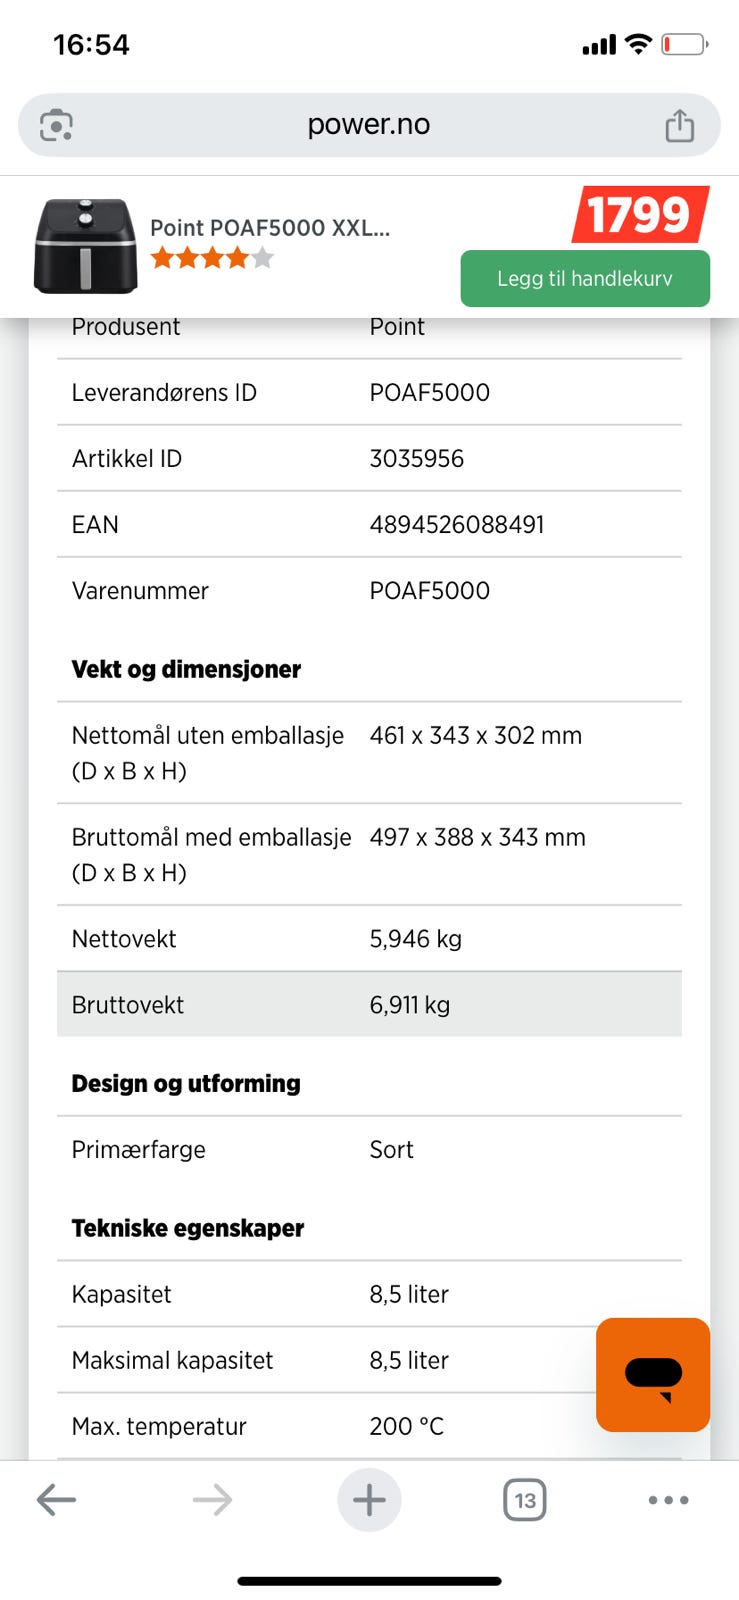Tap the 1799 price tag

640,214
